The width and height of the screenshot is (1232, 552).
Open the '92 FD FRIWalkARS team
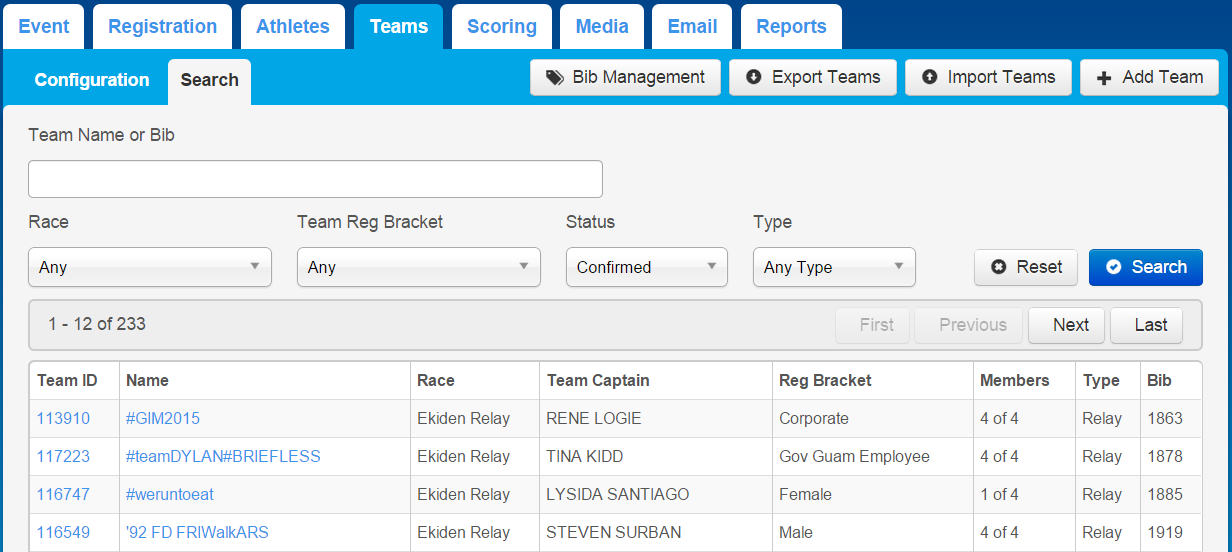tap(197, 532)
